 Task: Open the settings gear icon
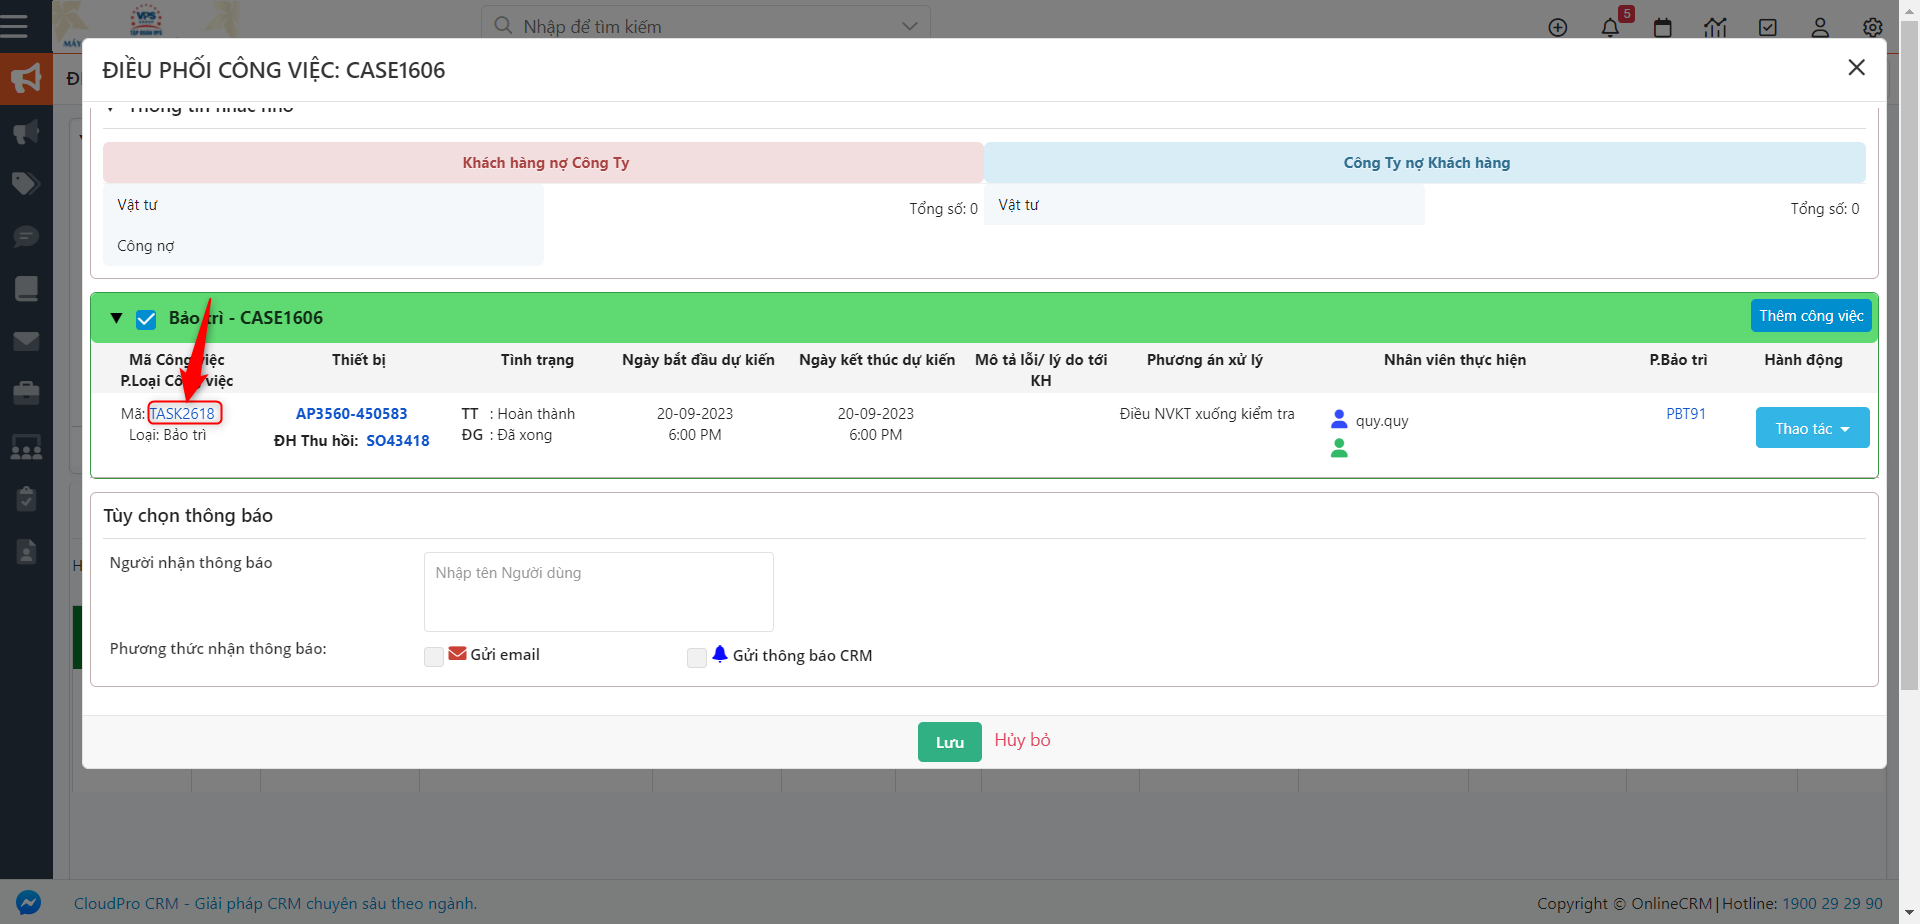click(1873, 27)
